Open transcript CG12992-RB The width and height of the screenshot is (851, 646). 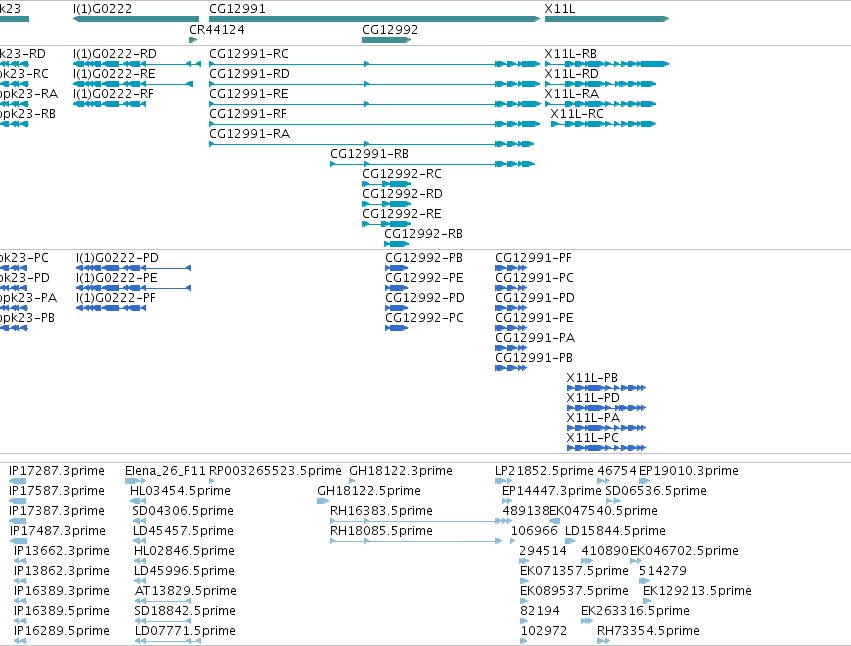point(396,244)
